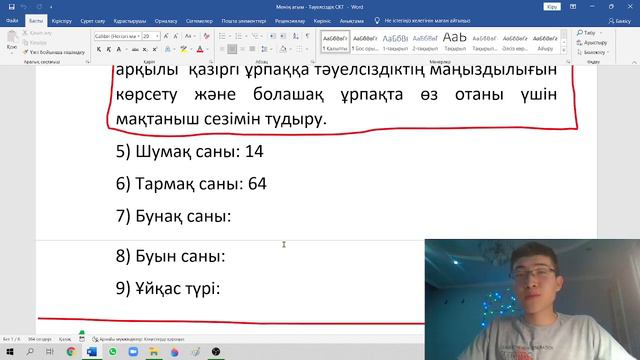Use the Format Painter brush
Viewport: 640px width, 360px height.
[x=53, y=52]
